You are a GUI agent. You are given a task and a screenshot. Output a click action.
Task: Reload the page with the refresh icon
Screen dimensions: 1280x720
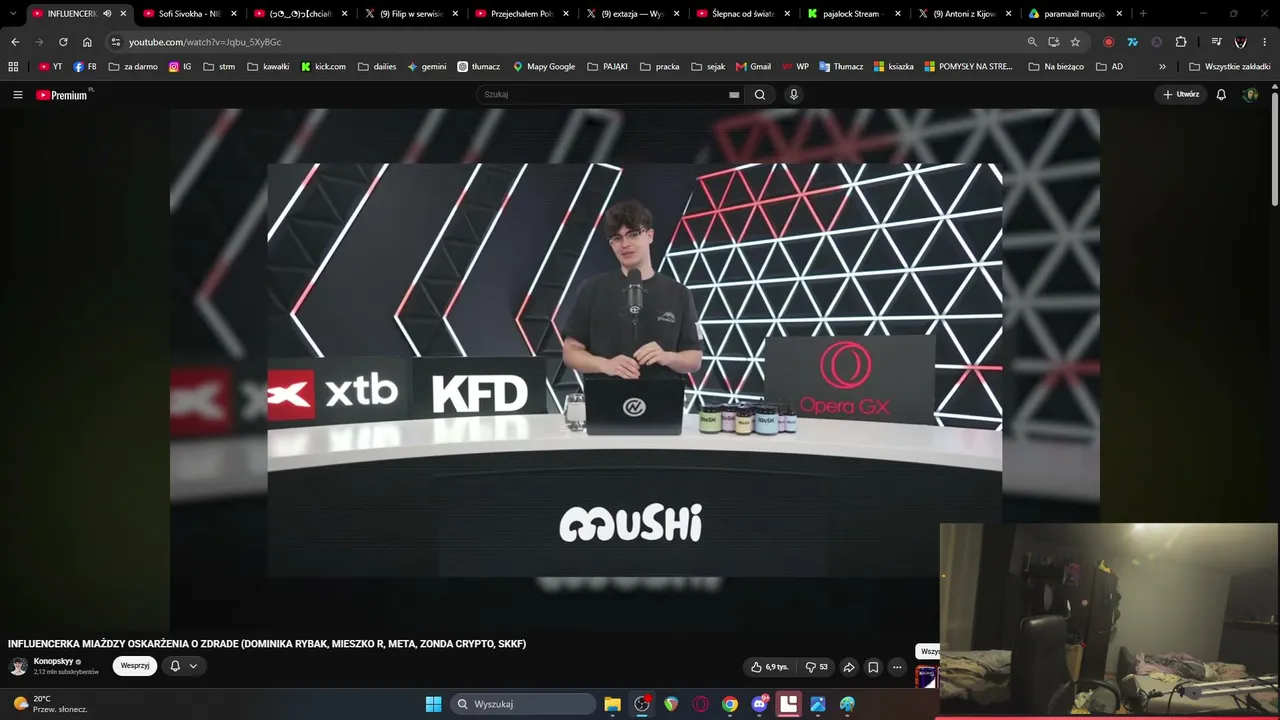pos(63,42)
